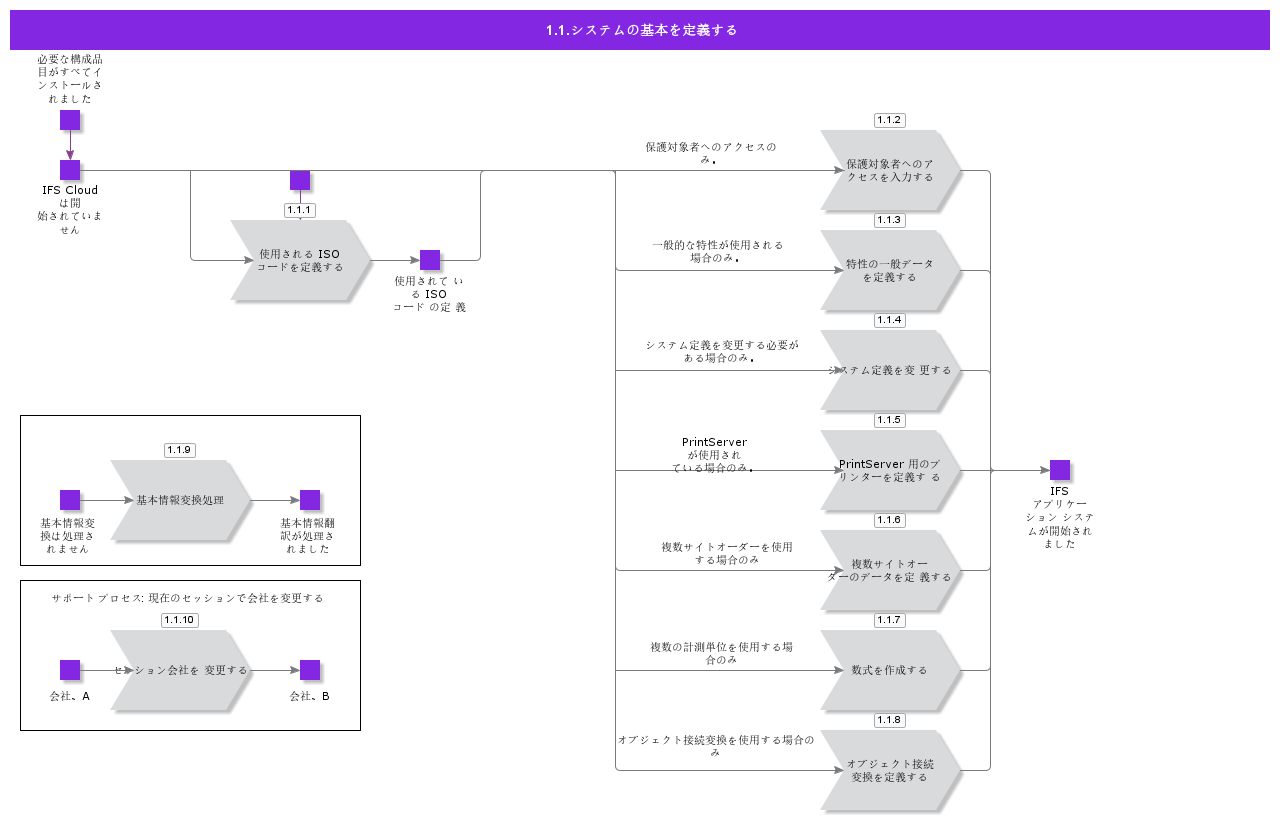The image size is (1280, 820).
Task: Click the 使用されている ISO コードの定義 event square
Action: [430, 260]
